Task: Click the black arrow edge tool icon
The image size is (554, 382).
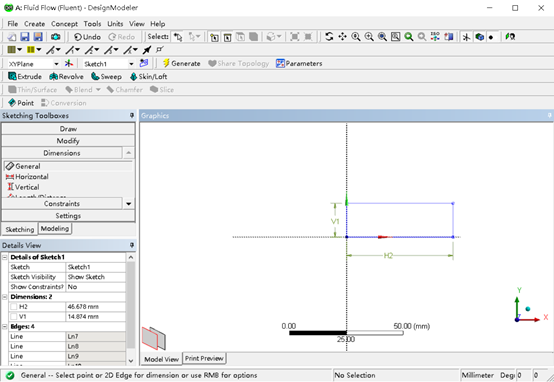Action: click(x=147, y=50)
